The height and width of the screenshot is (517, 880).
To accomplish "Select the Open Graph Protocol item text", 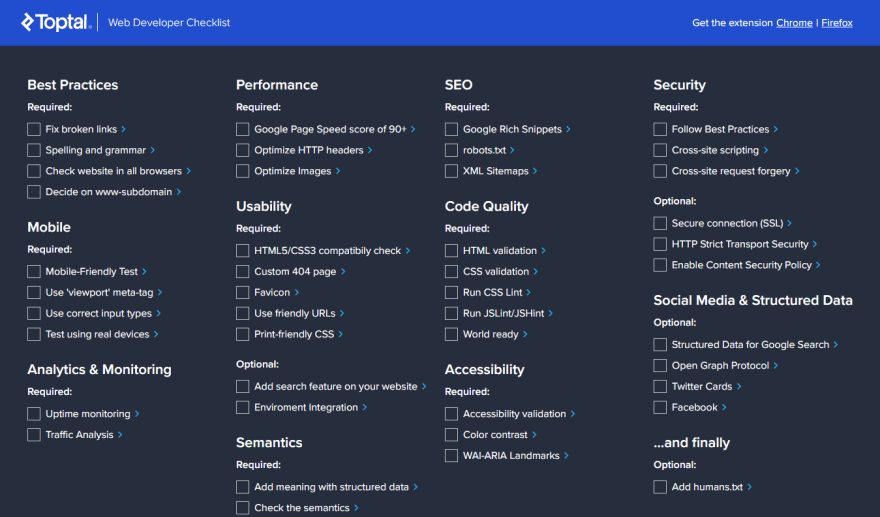I will click(x=720, y=365).
